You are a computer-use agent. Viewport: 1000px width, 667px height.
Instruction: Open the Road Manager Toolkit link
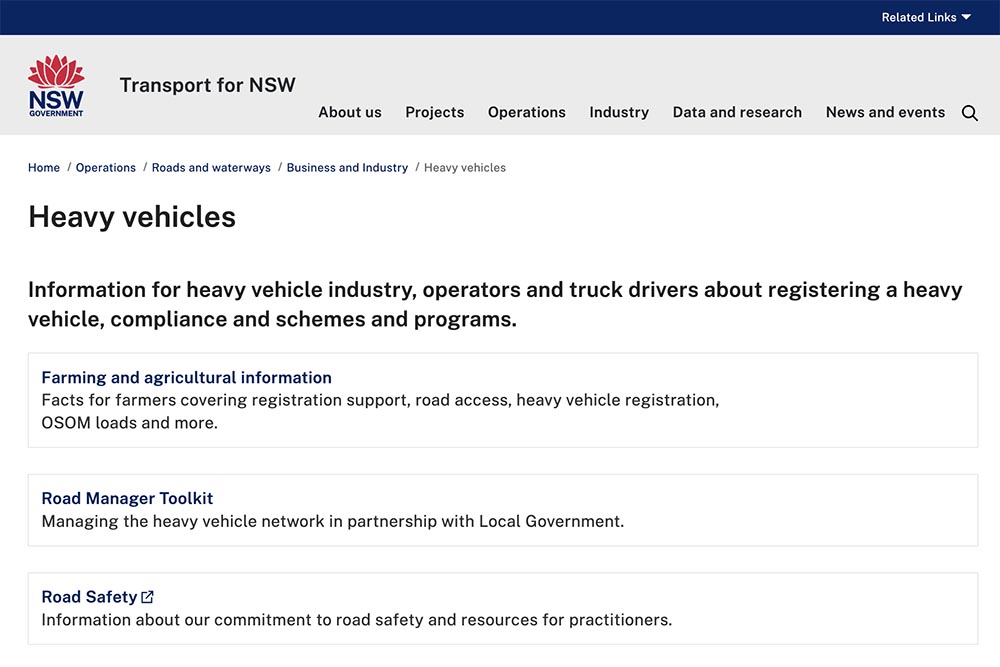pyautogui.click(x=127, y=498)
